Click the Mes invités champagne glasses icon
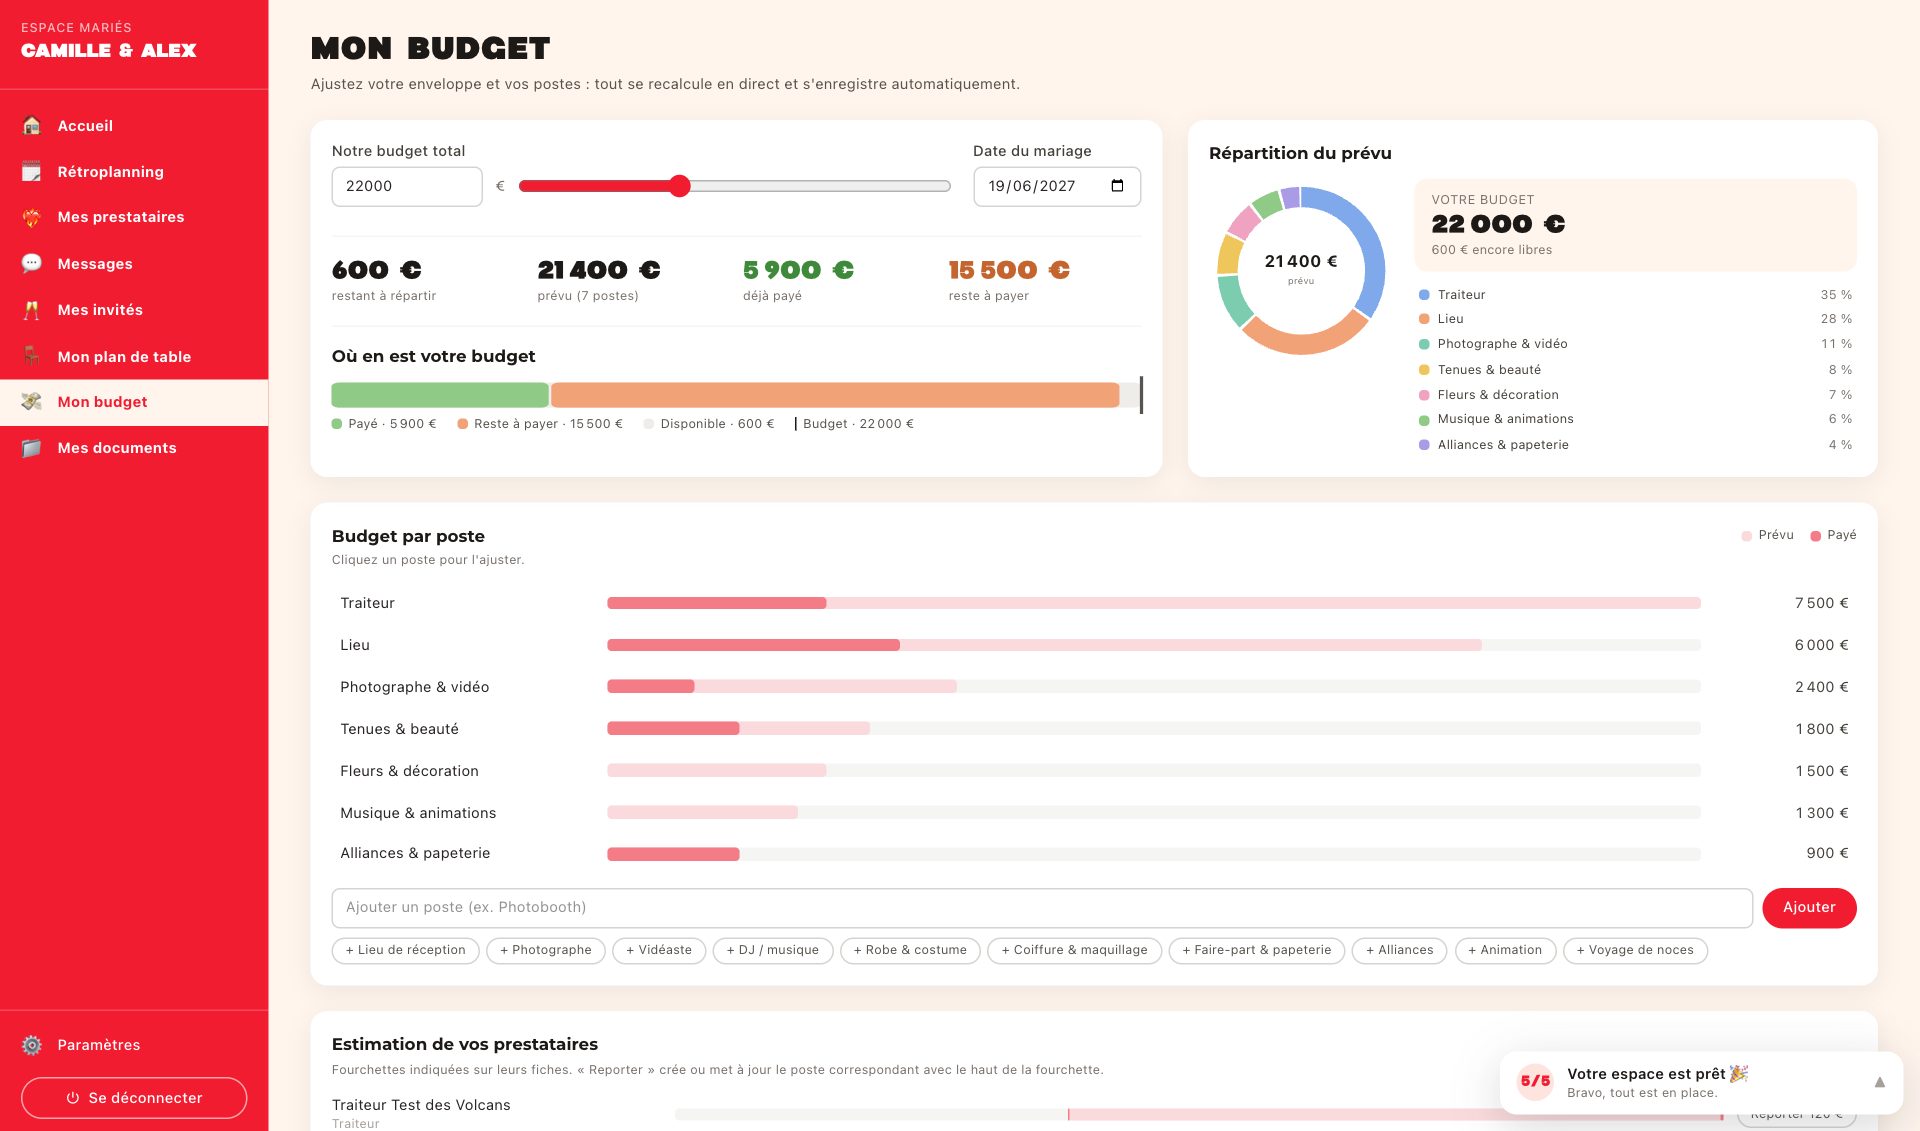This screenshot has height=1131, width=1920. coord(32,310)
